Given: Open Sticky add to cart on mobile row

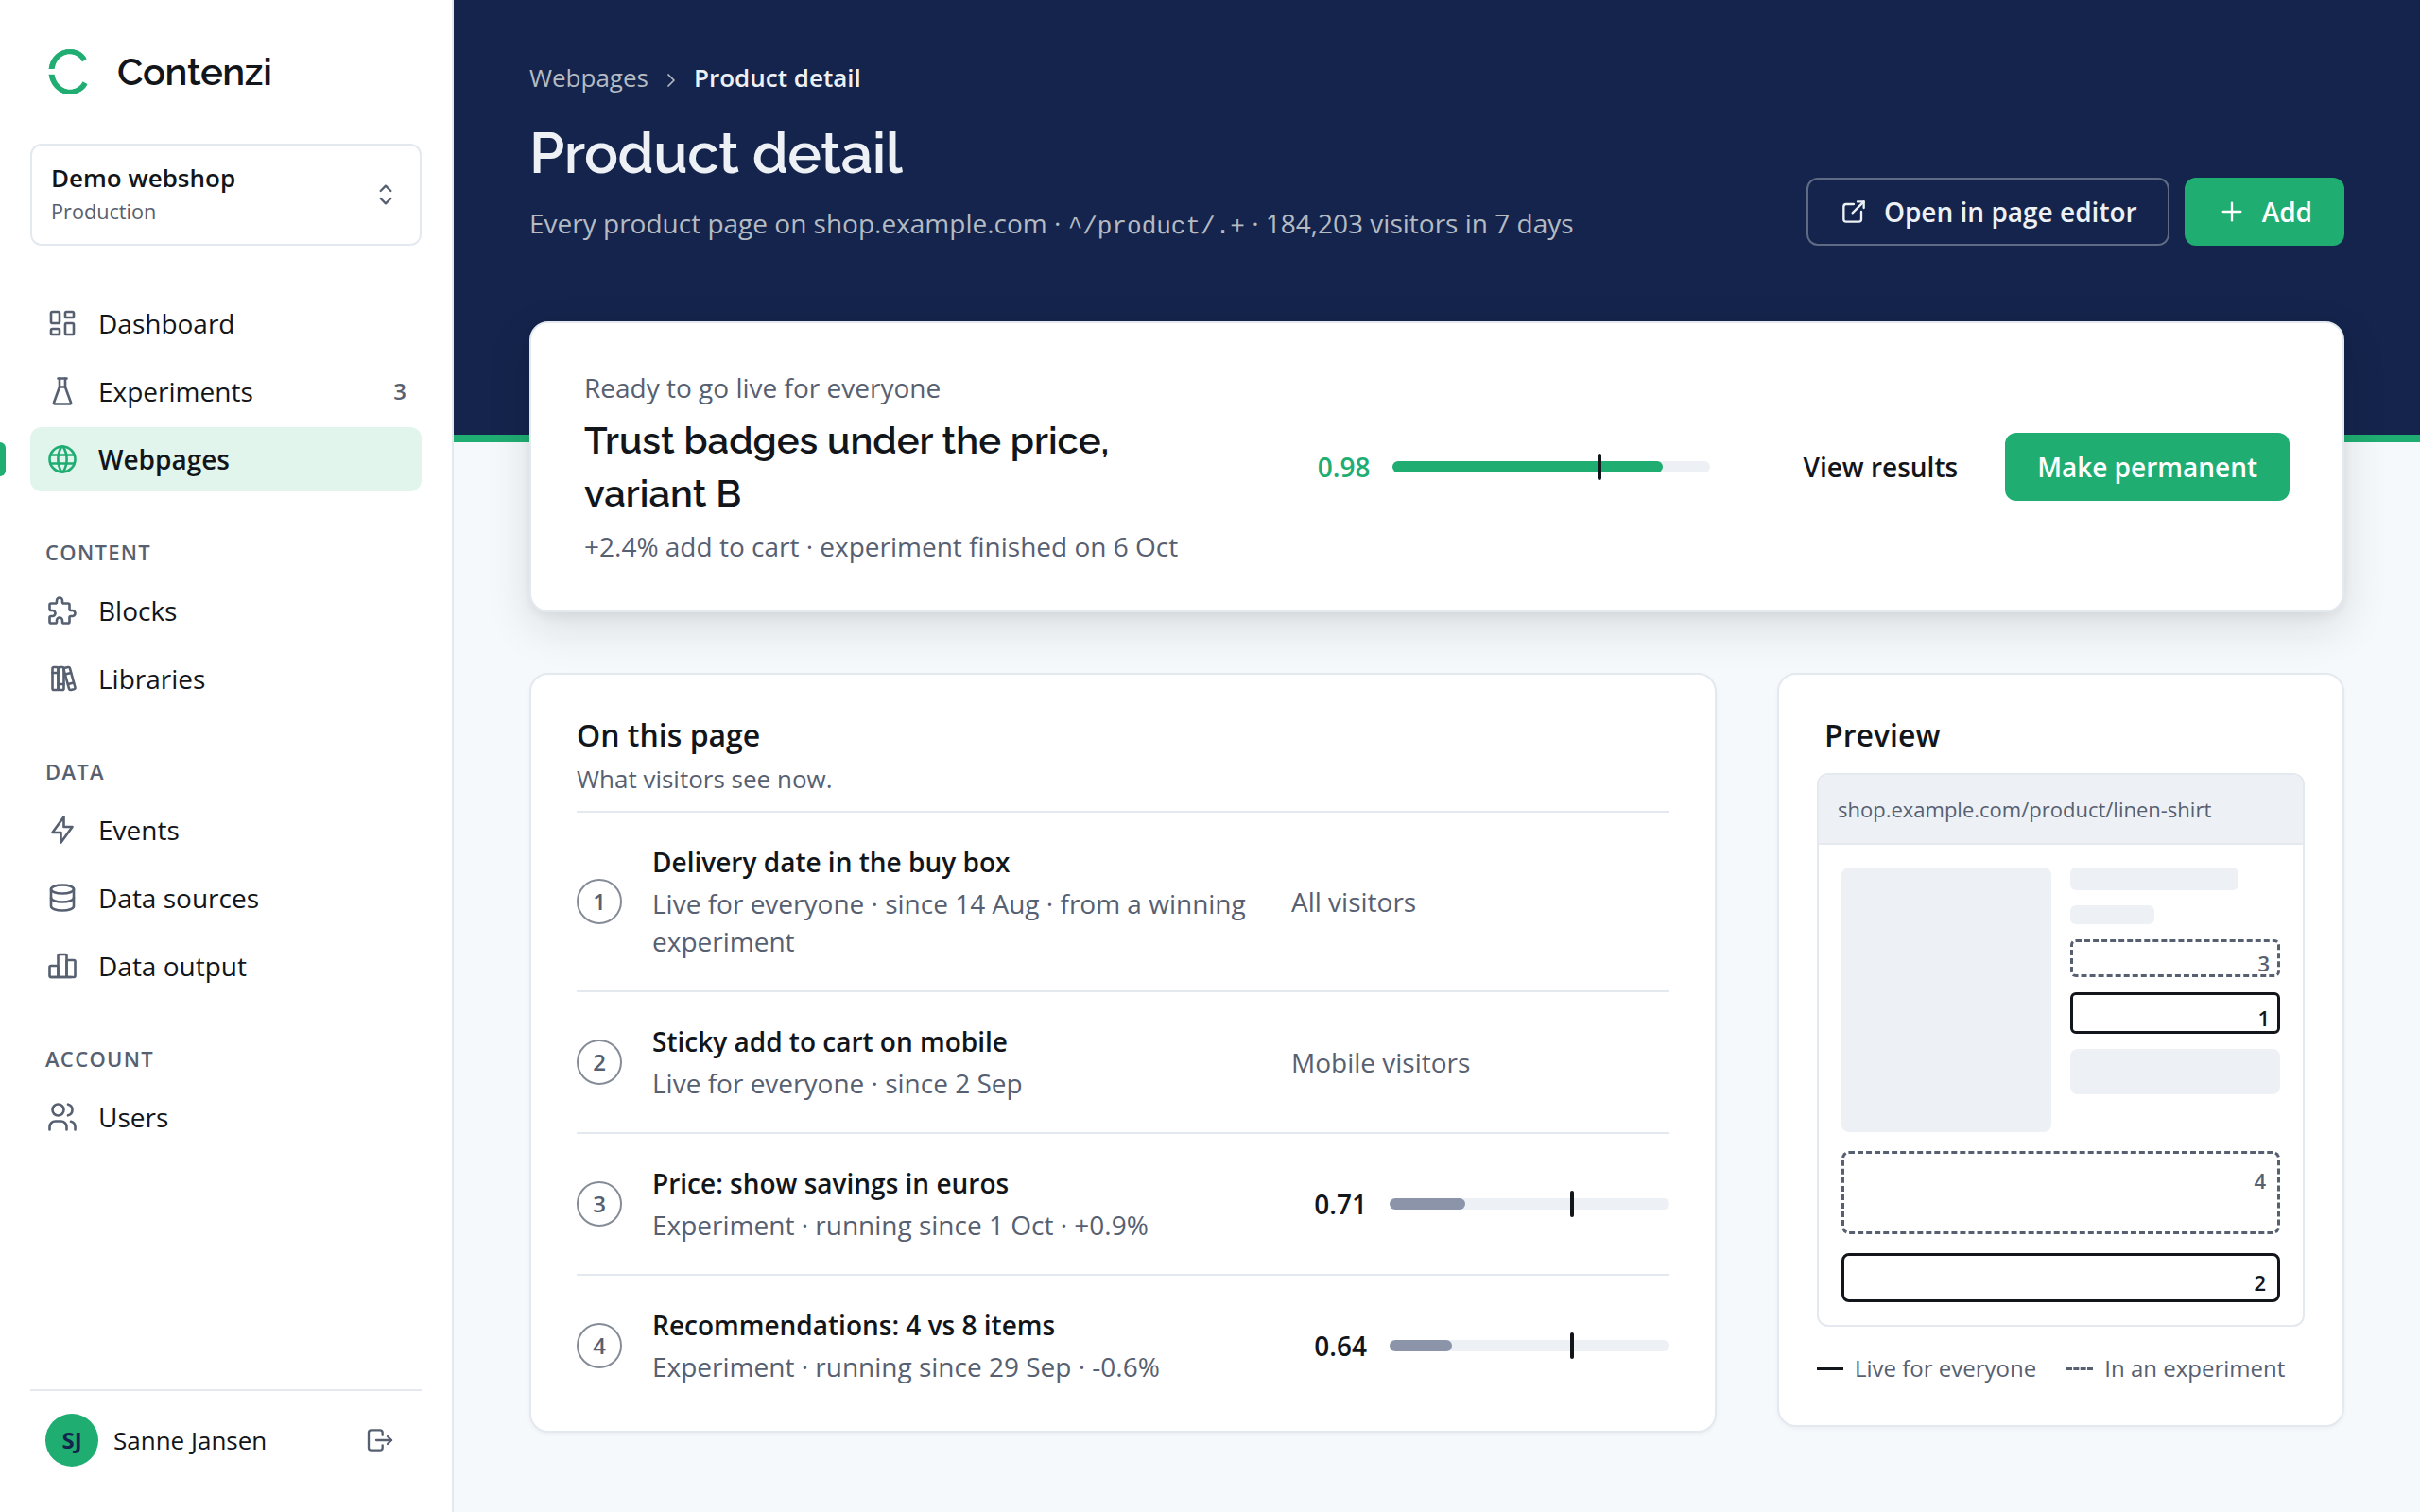Looking at the screenshot, I should click(x=1123, y=1062).
